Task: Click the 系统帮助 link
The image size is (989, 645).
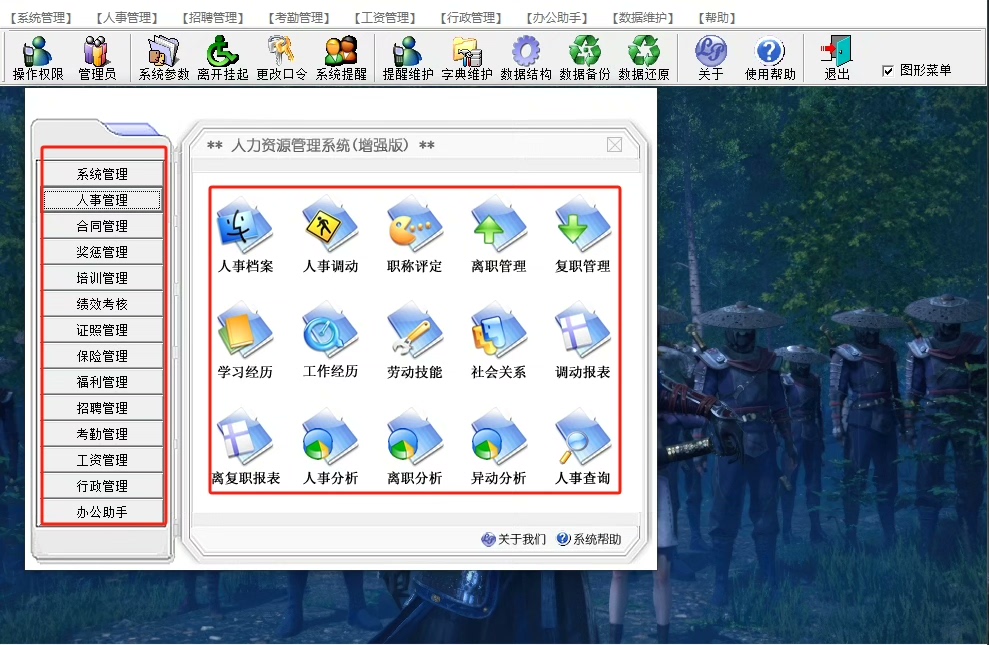Action: 589,539
